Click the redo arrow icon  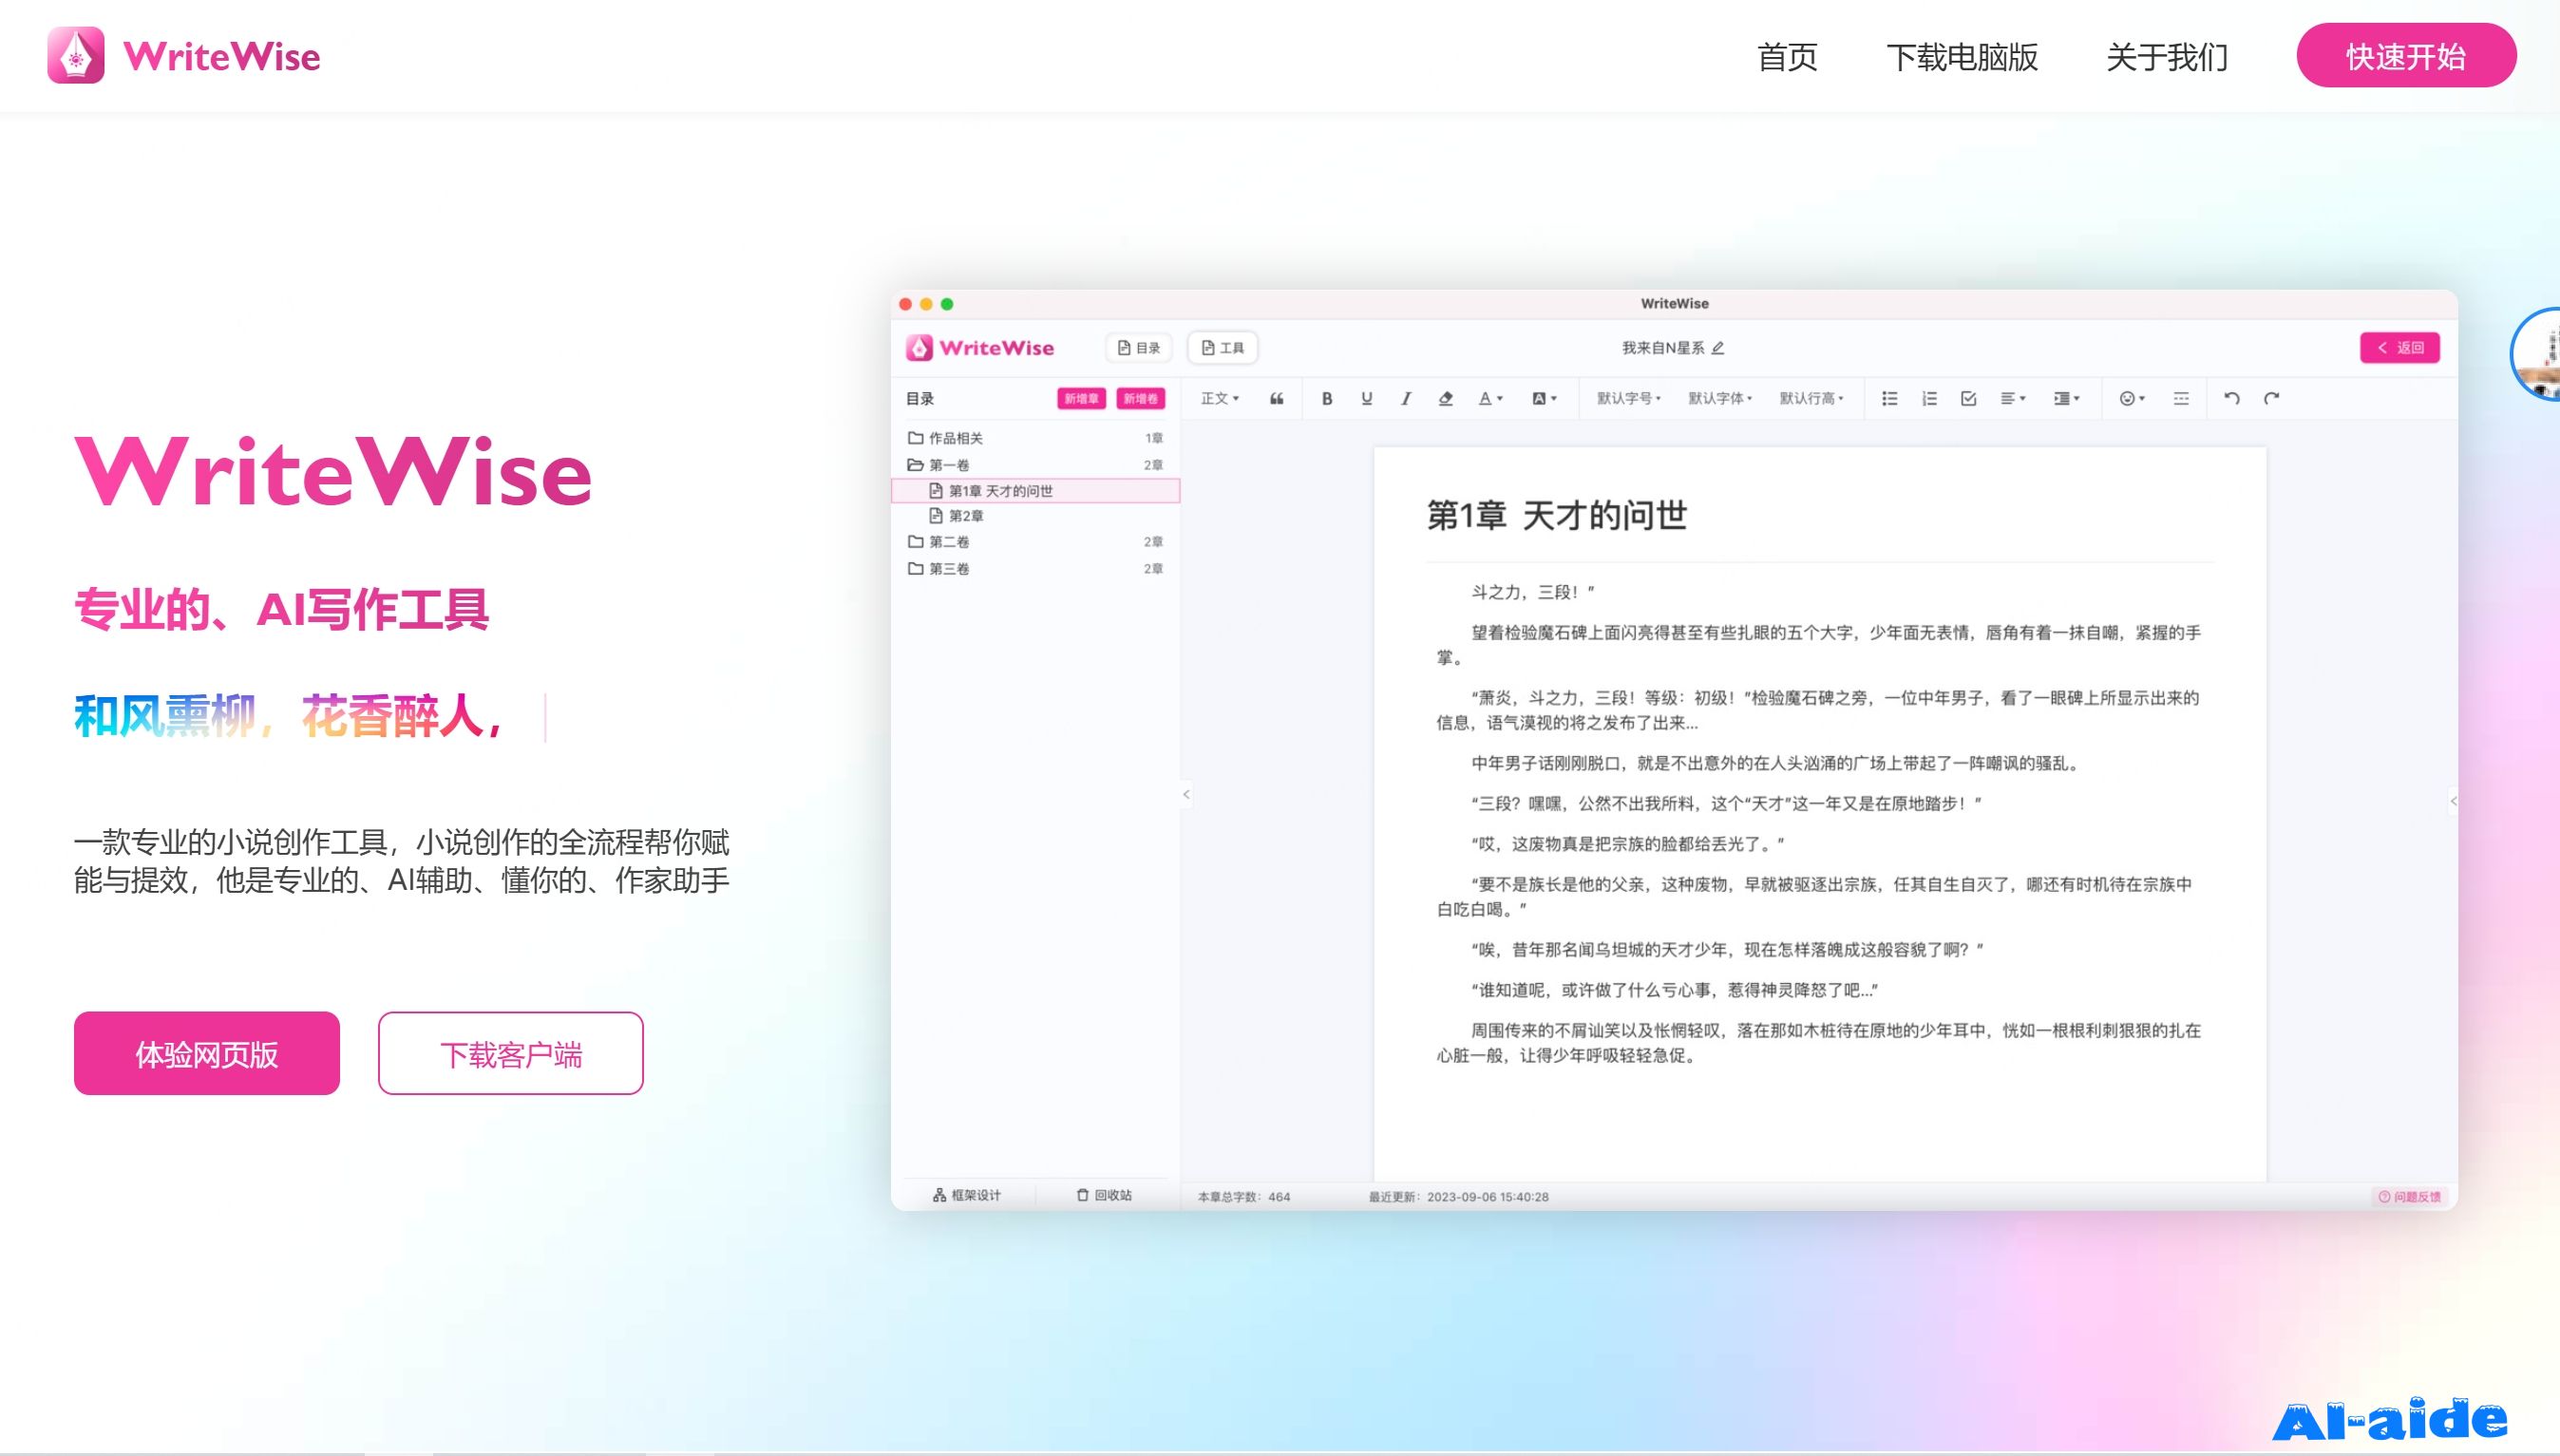2272,398
